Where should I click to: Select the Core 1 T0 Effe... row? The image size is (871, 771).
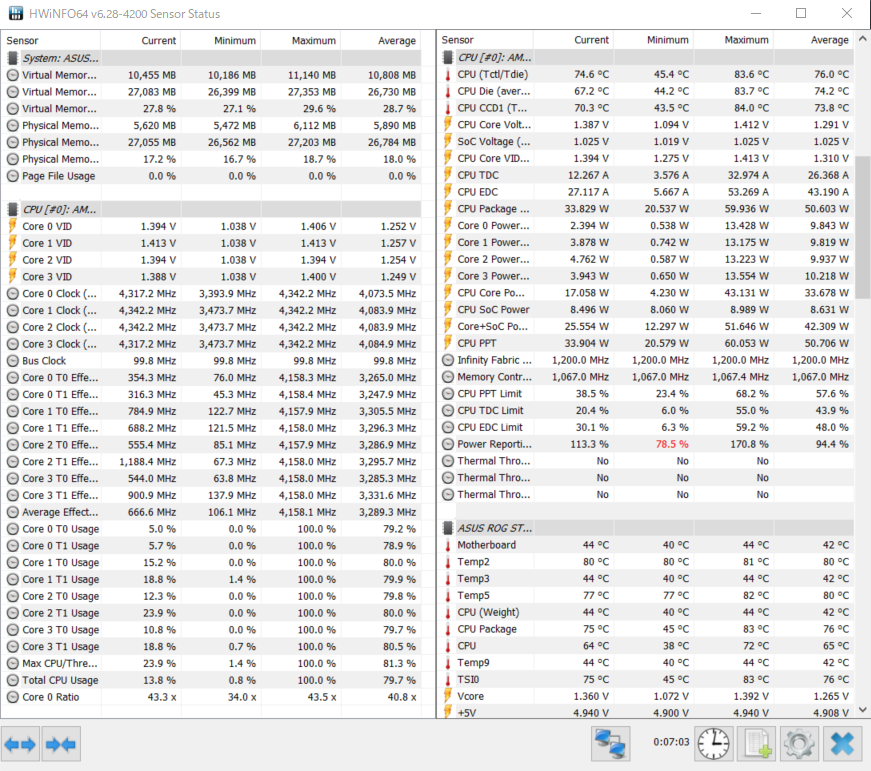211,411
